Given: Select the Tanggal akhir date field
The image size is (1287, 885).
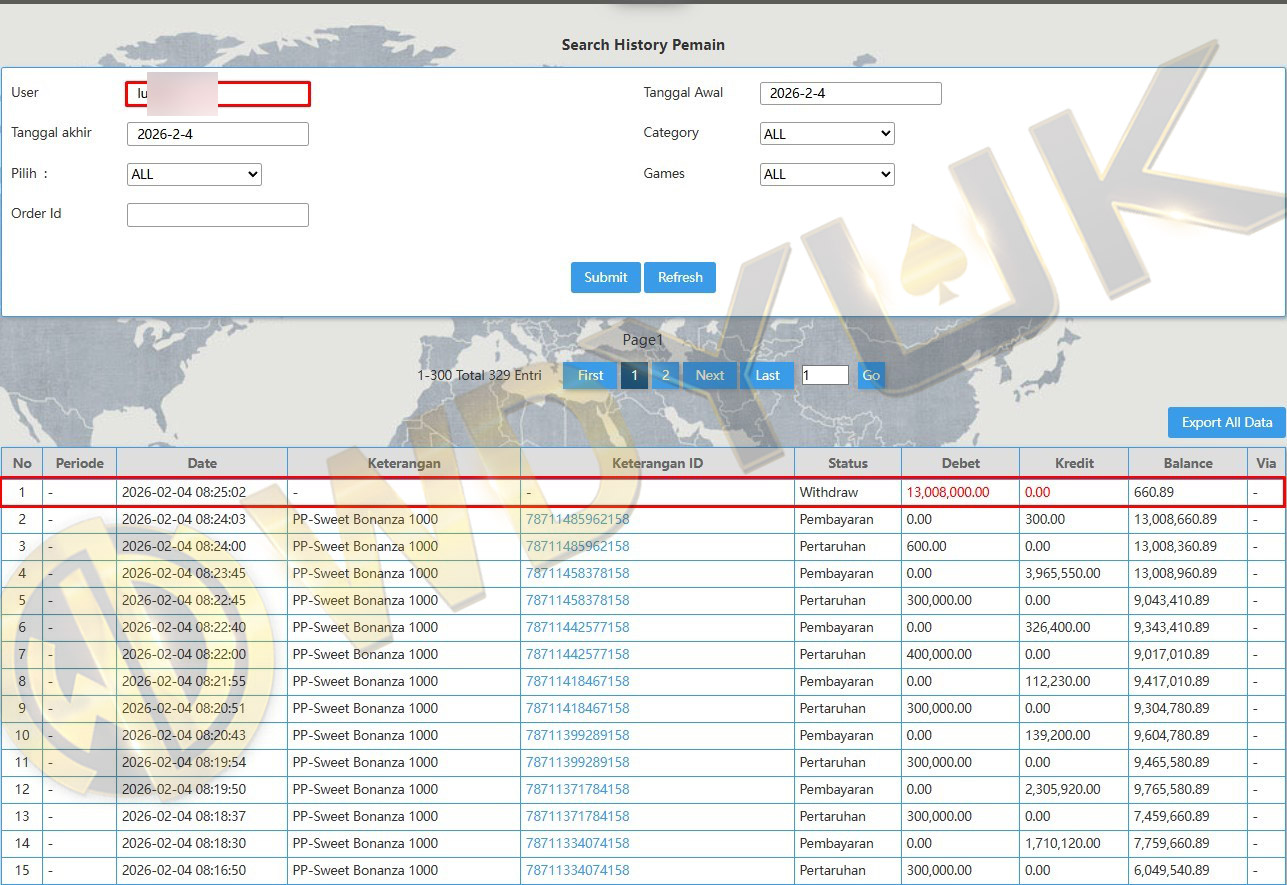Looking at the screenshot, I should click(218, 134).
